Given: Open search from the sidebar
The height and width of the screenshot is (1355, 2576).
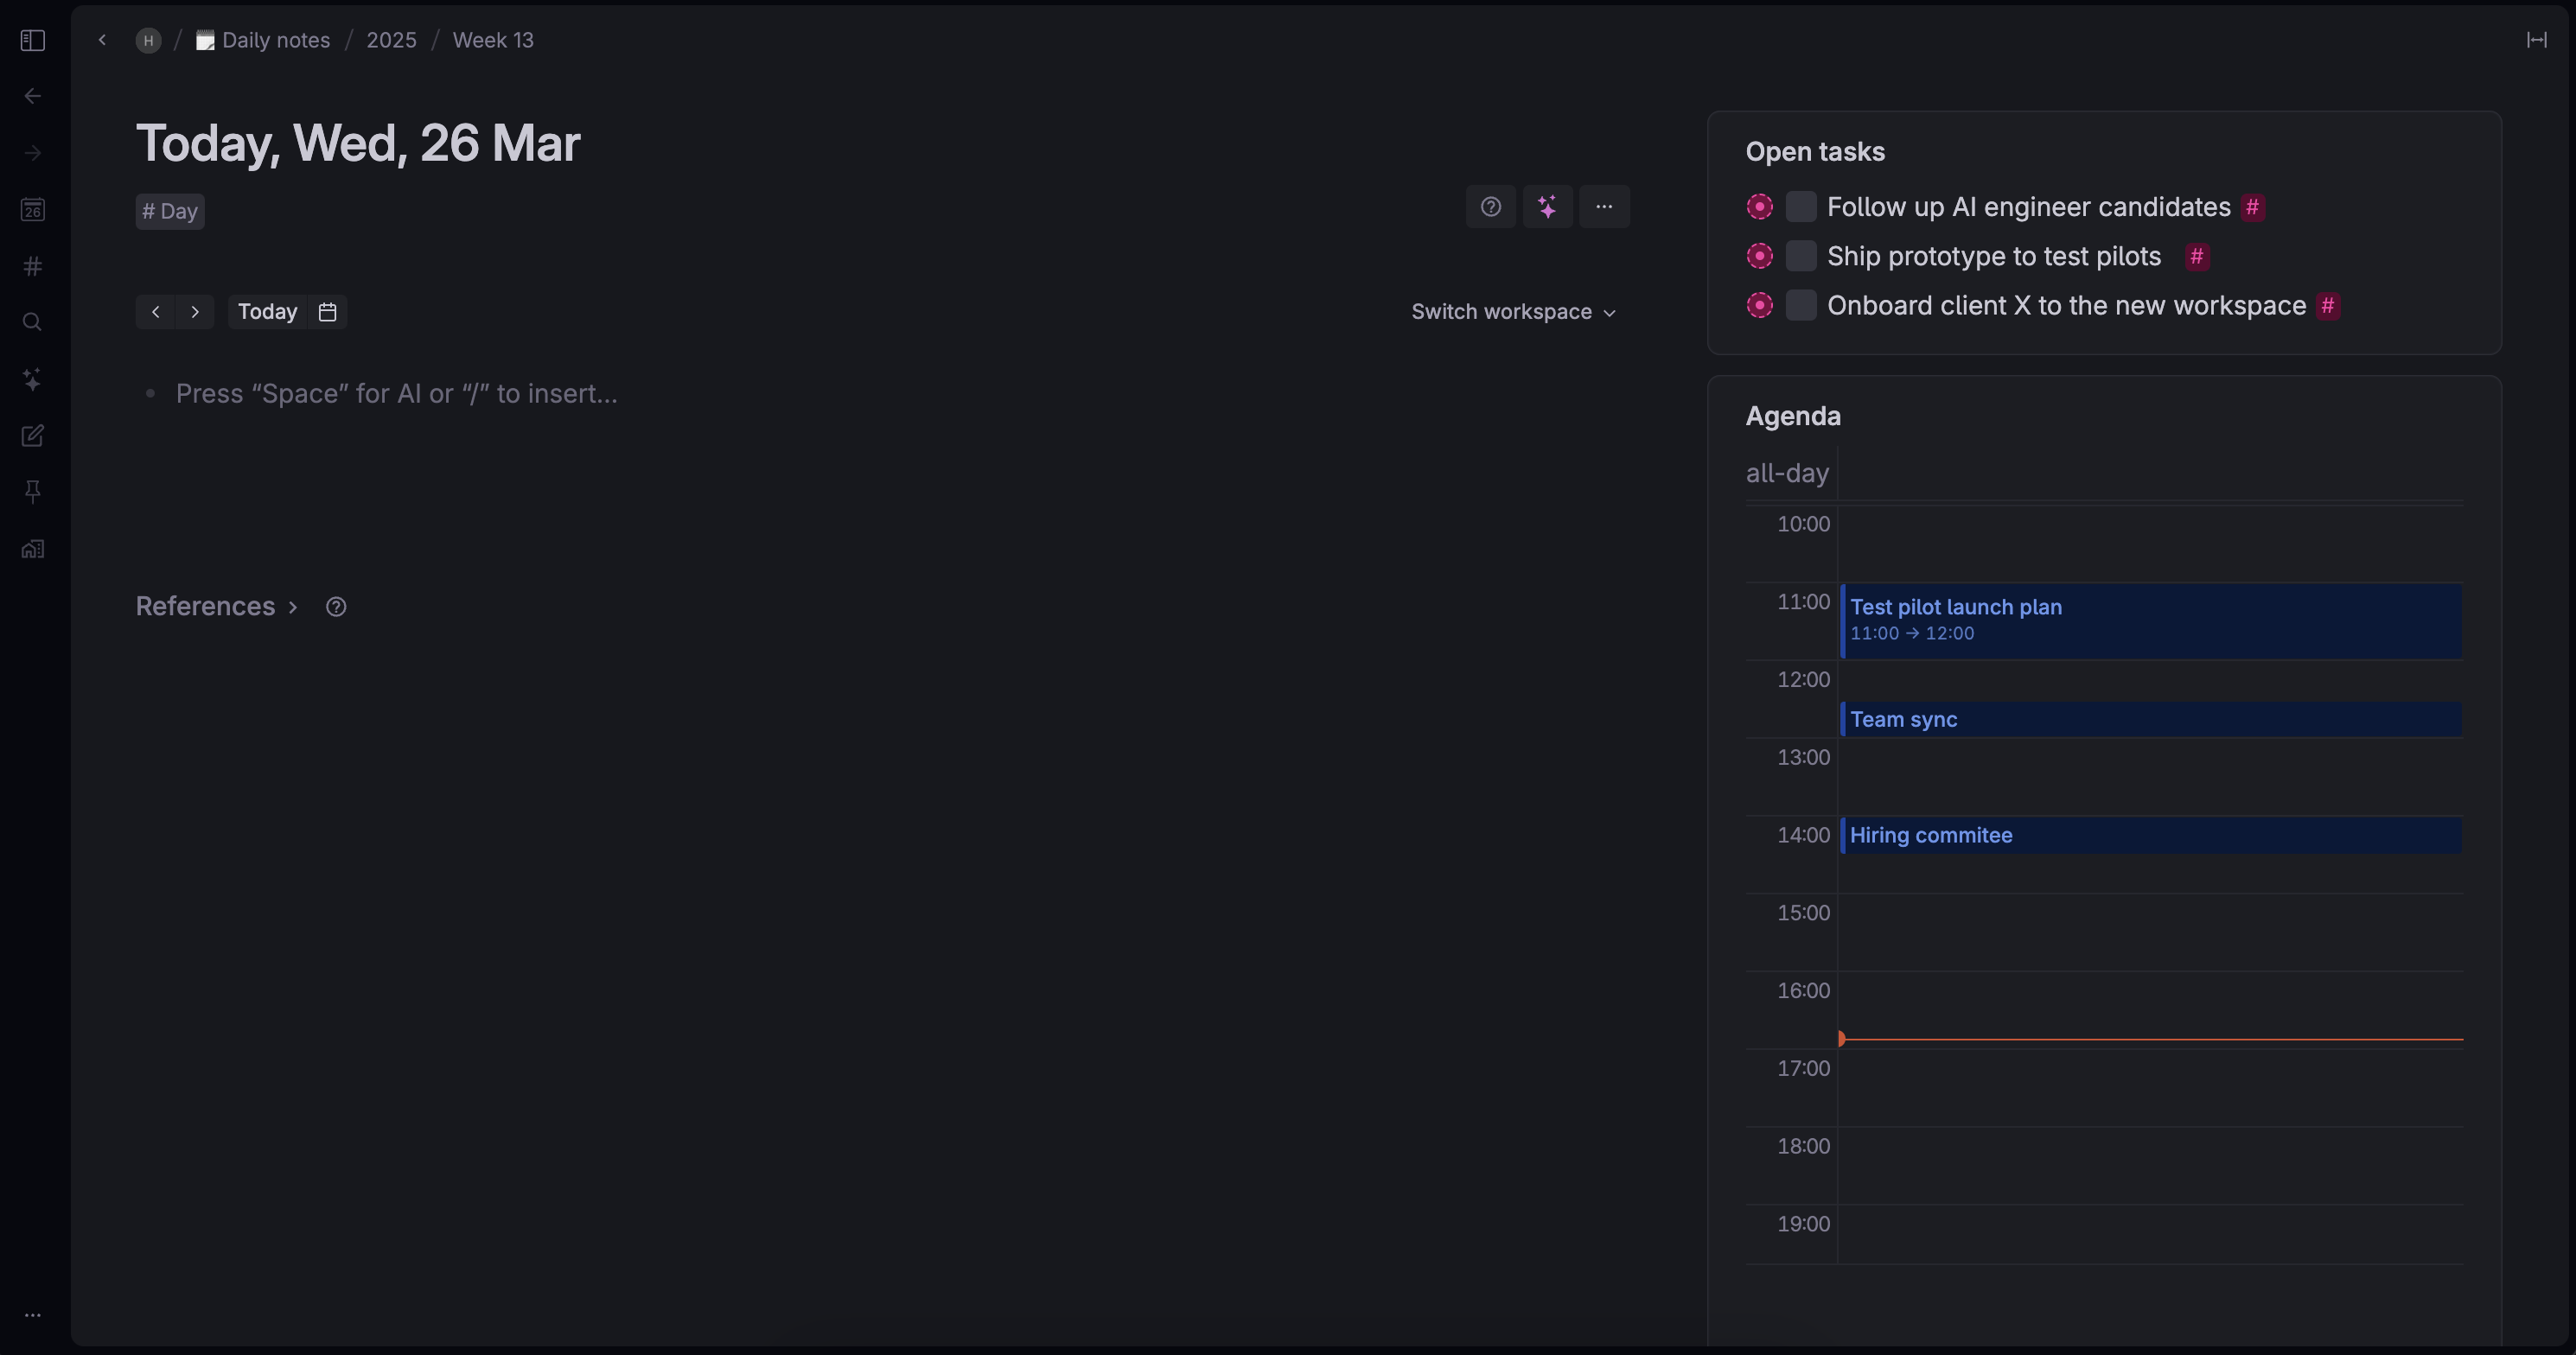Looking at the screenshot, I should (32, 321).
